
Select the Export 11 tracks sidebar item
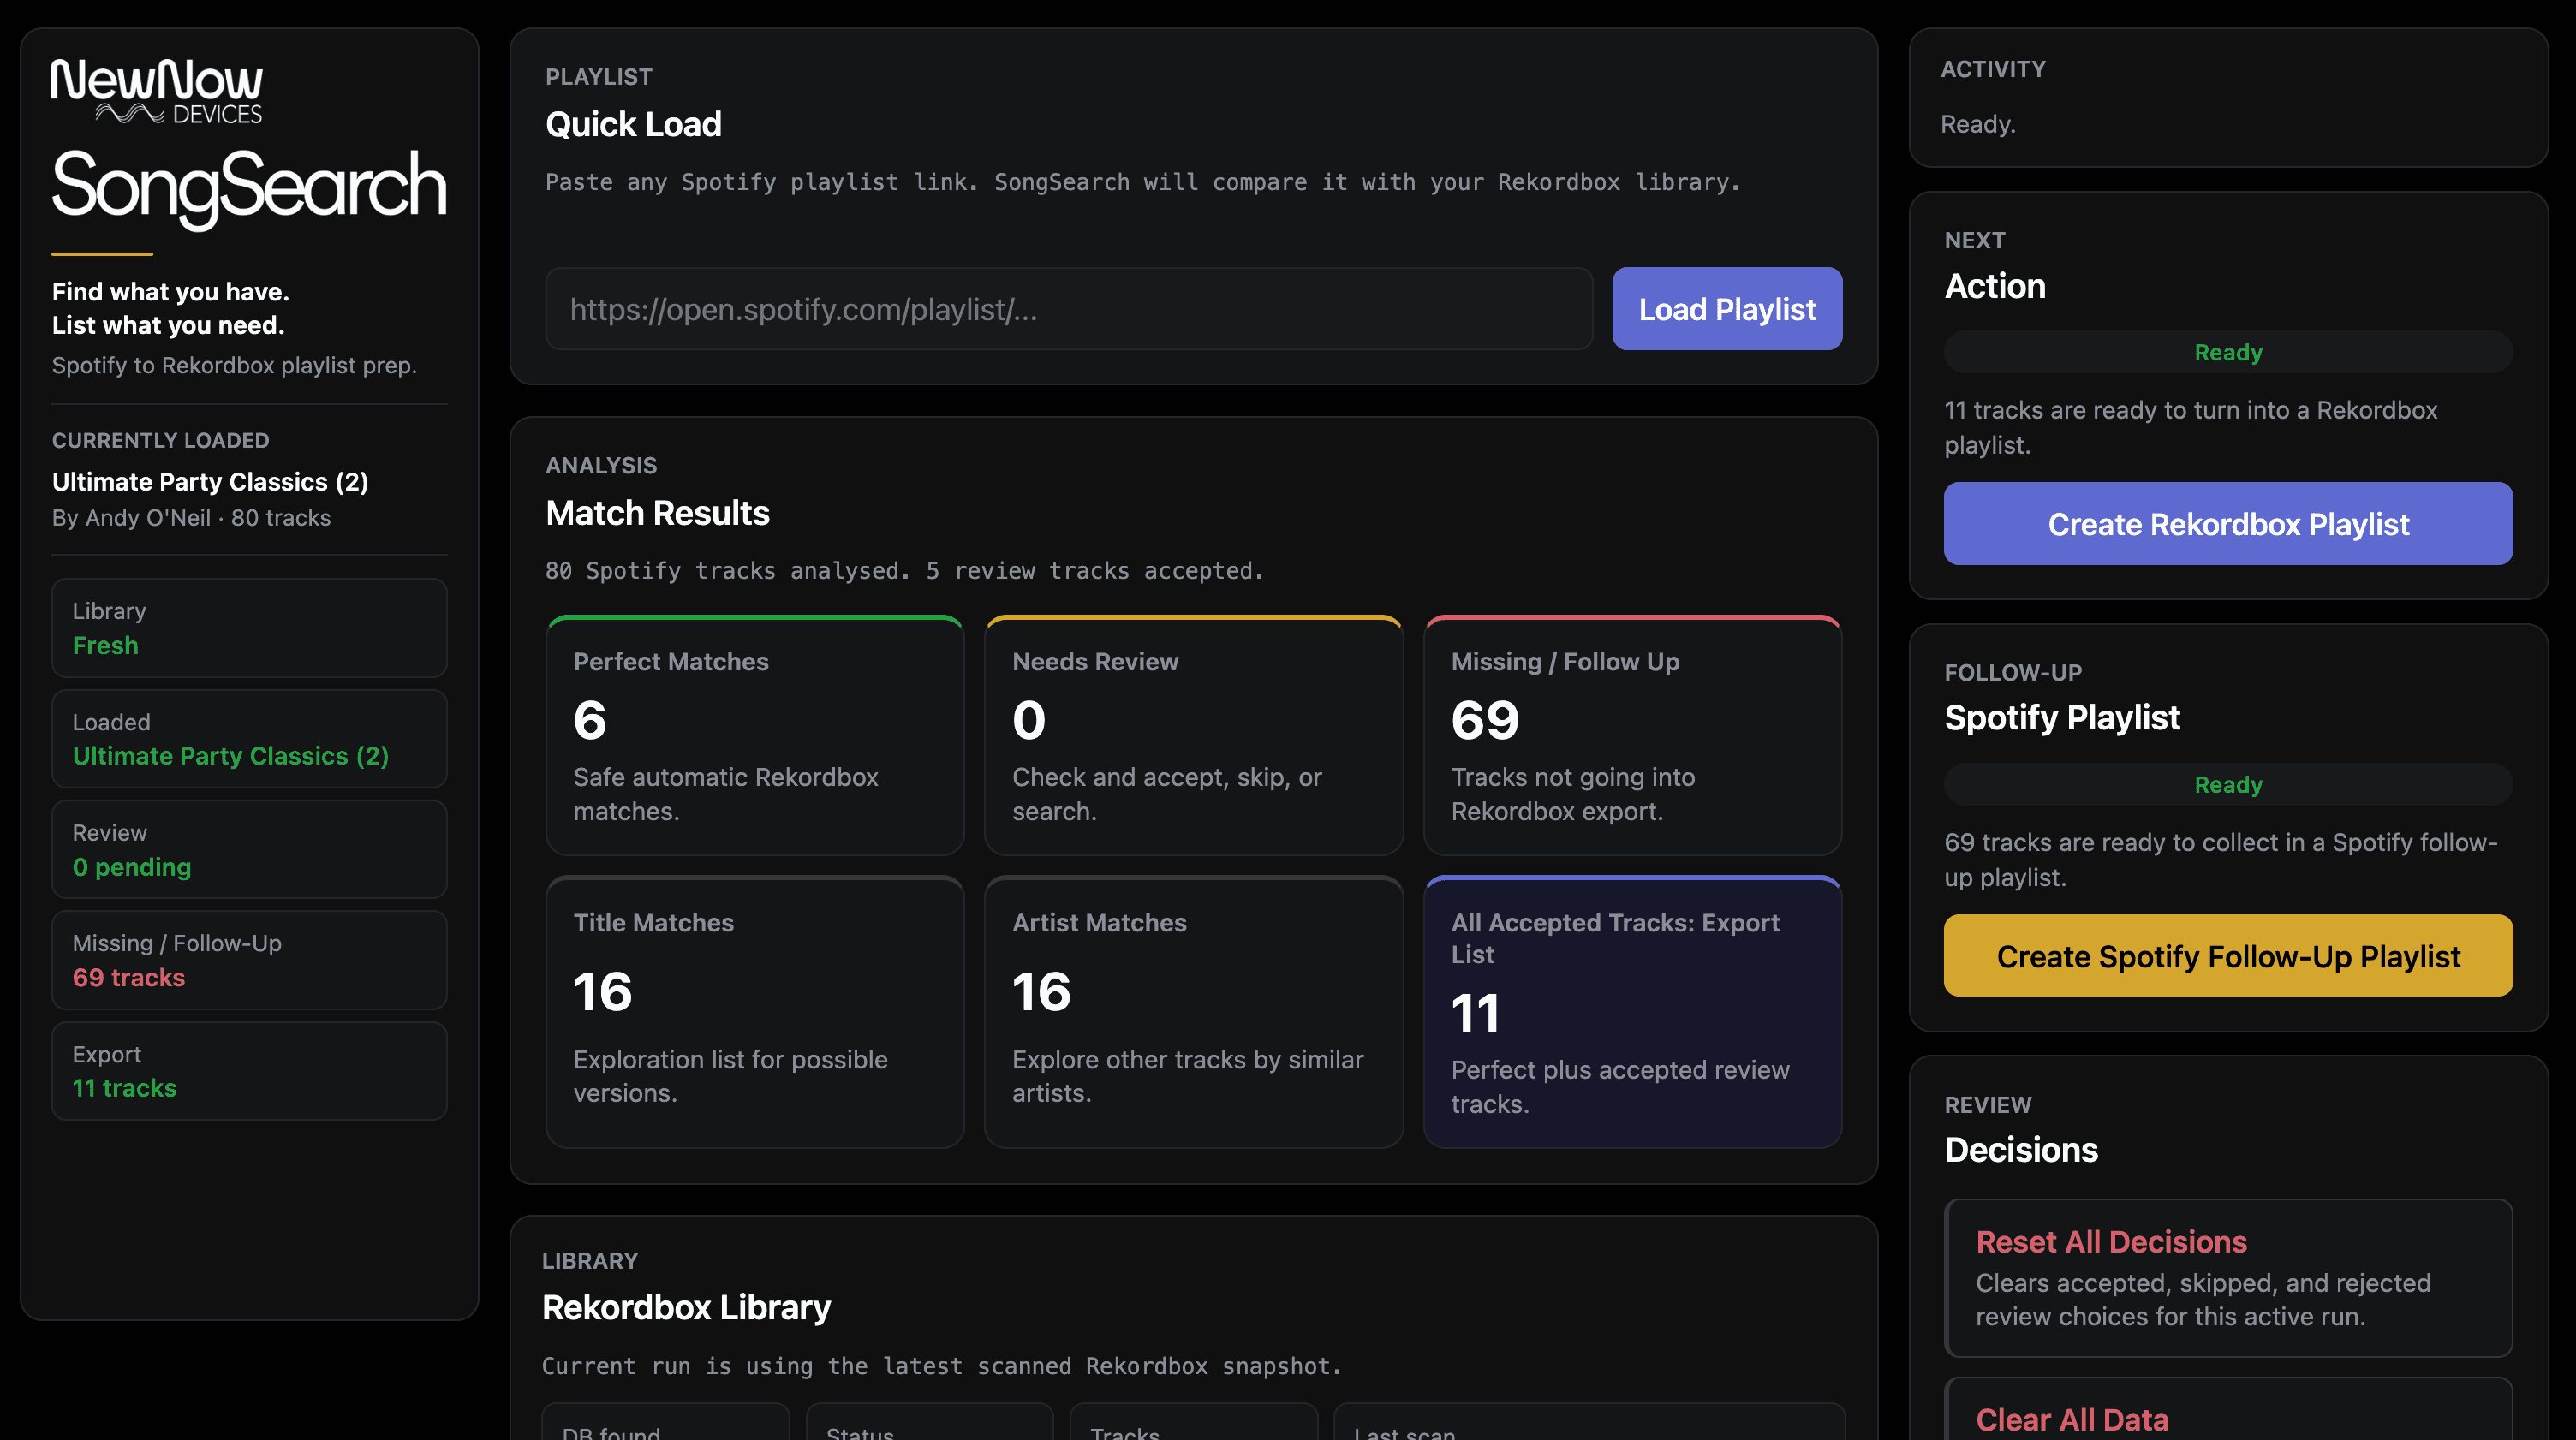[249, 1071]
